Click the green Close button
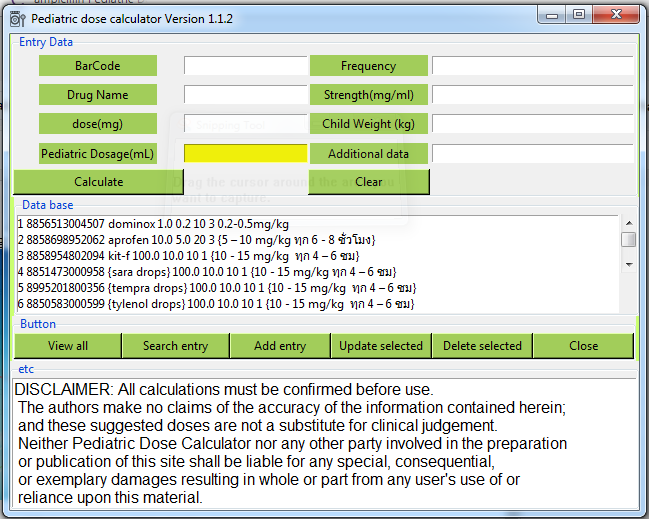649x519 pixels. coord(584,346)
